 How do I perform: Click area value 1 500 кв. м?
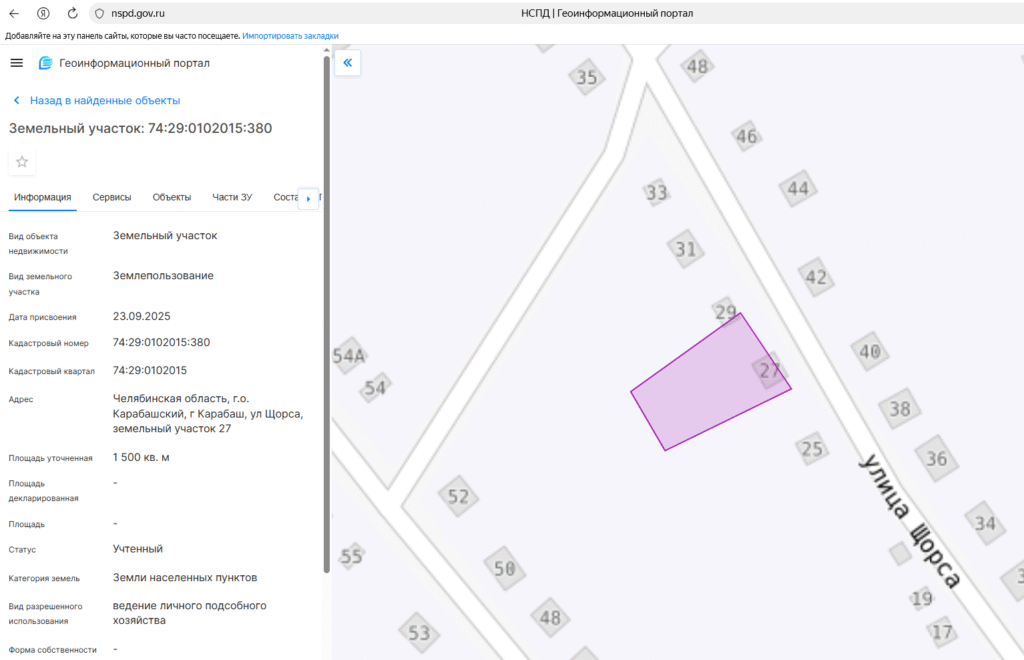(141, 457)
